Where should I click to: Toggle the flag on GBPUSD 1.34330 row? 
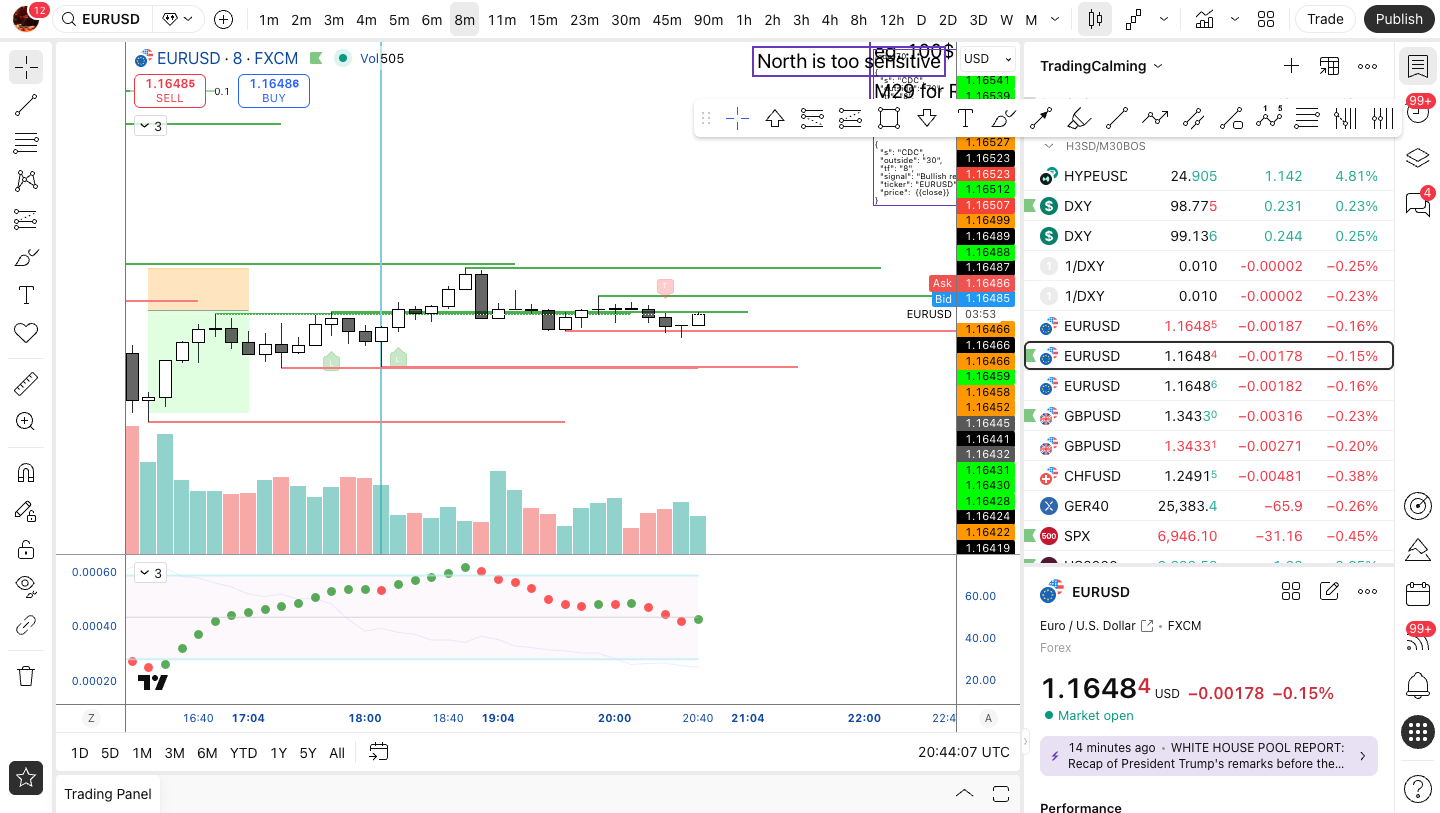pos(1030,416)
